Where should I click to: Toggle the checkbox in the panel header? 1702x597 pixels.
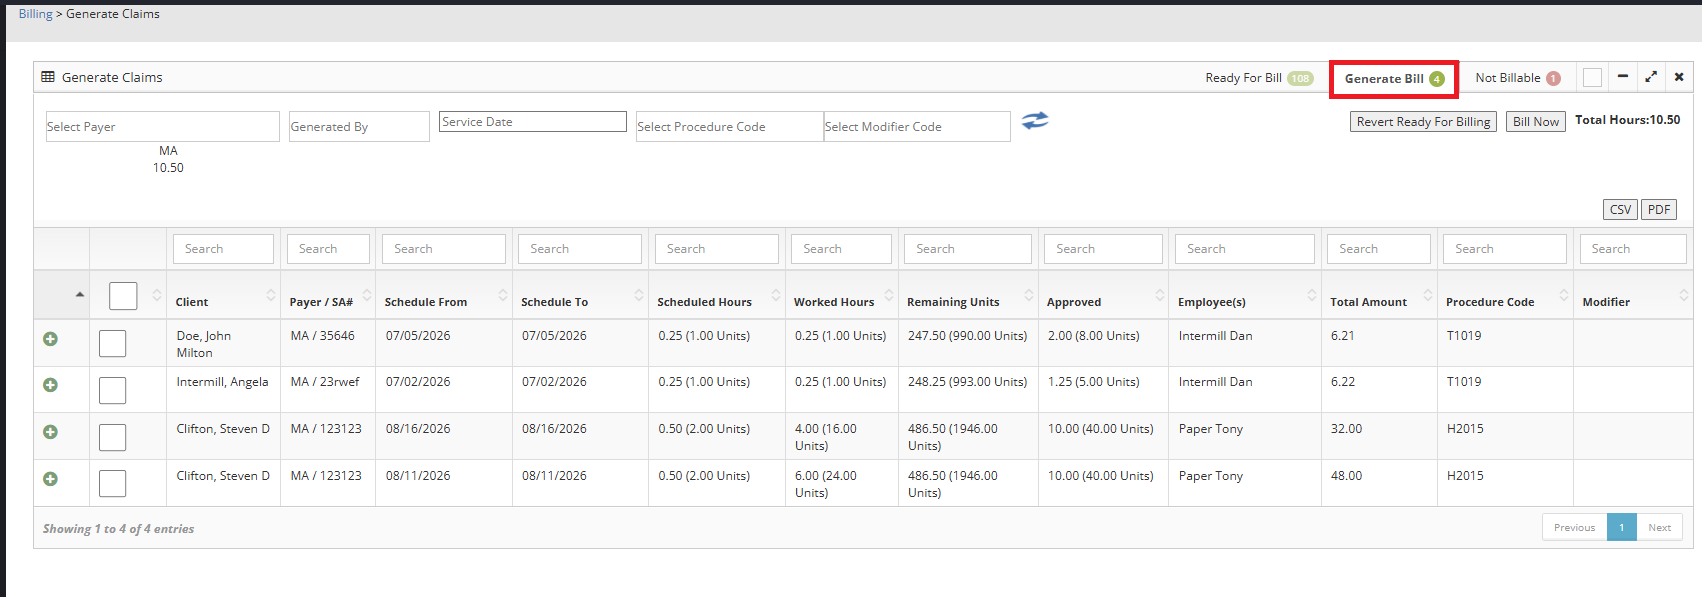(x=1593, y=77)
